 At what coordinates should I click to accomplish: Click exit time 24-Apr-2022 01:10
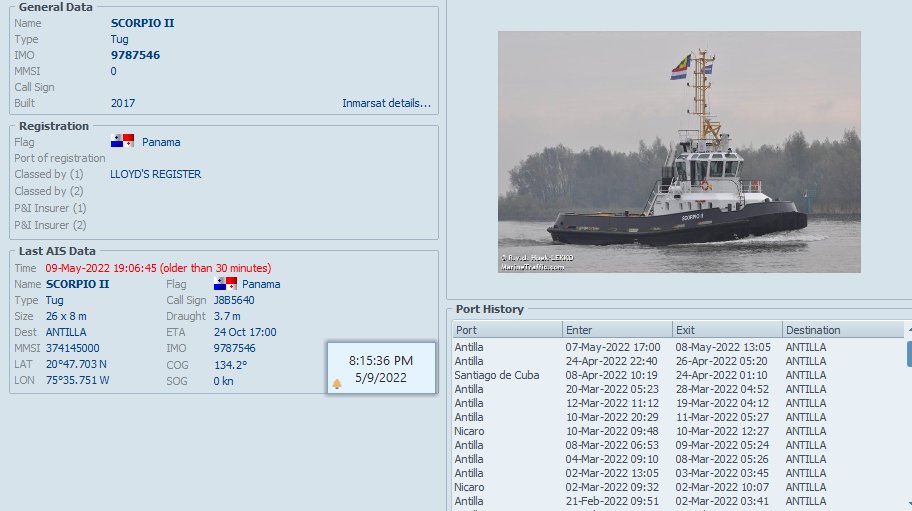(x=721, y=375)
